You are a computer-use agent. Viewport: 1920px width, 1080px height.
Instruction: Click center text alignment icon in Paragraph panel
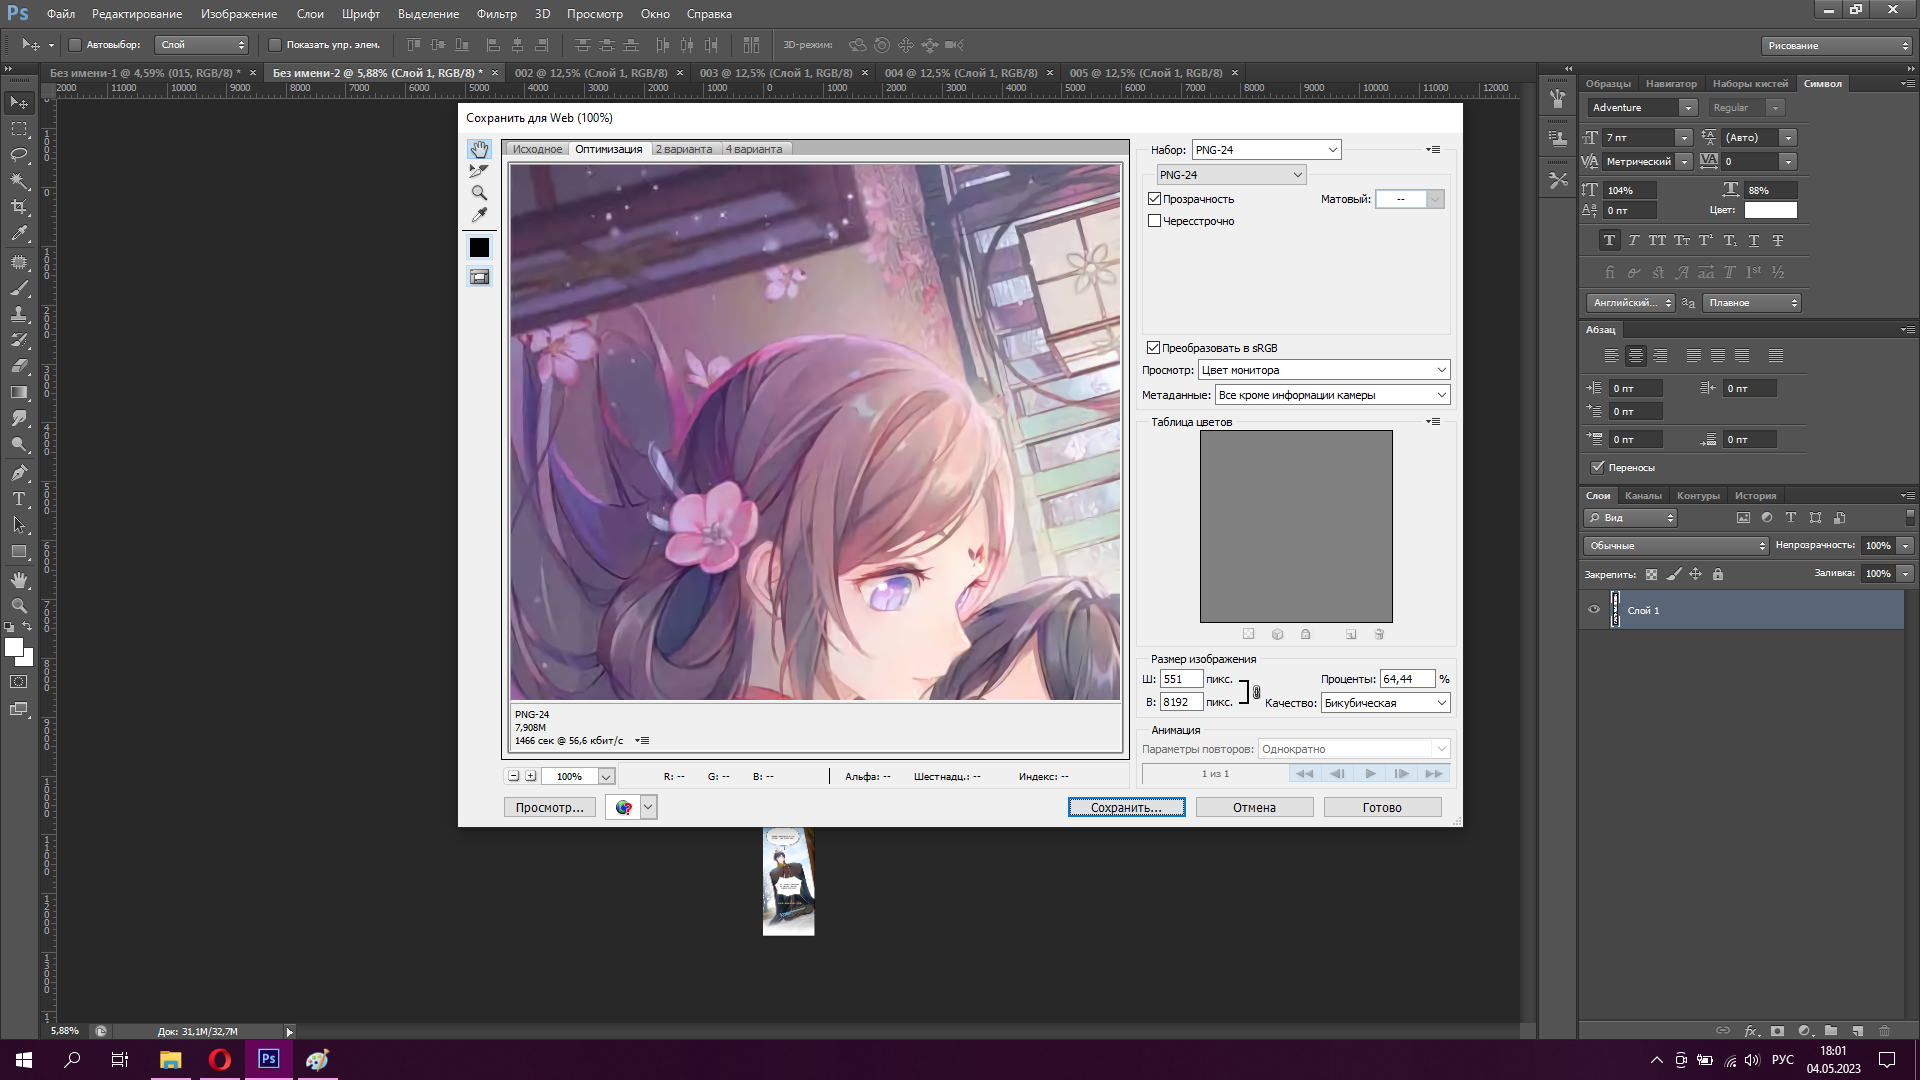[1636, 356]
